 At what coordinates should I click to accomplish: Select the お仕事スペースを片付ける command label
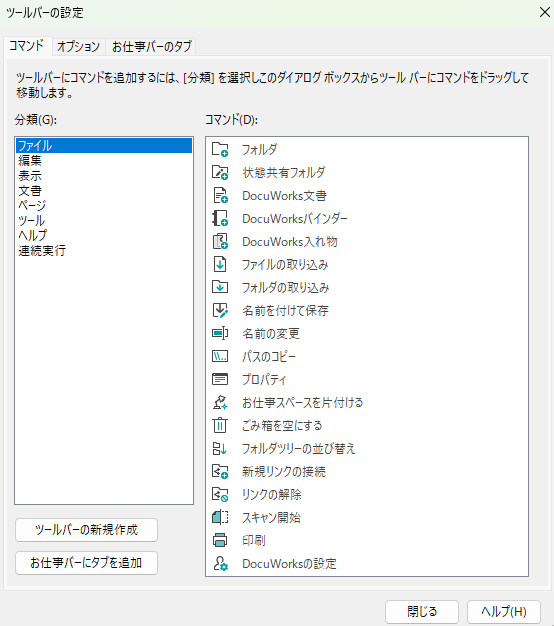pyautogui.click(x=303, y=402)
